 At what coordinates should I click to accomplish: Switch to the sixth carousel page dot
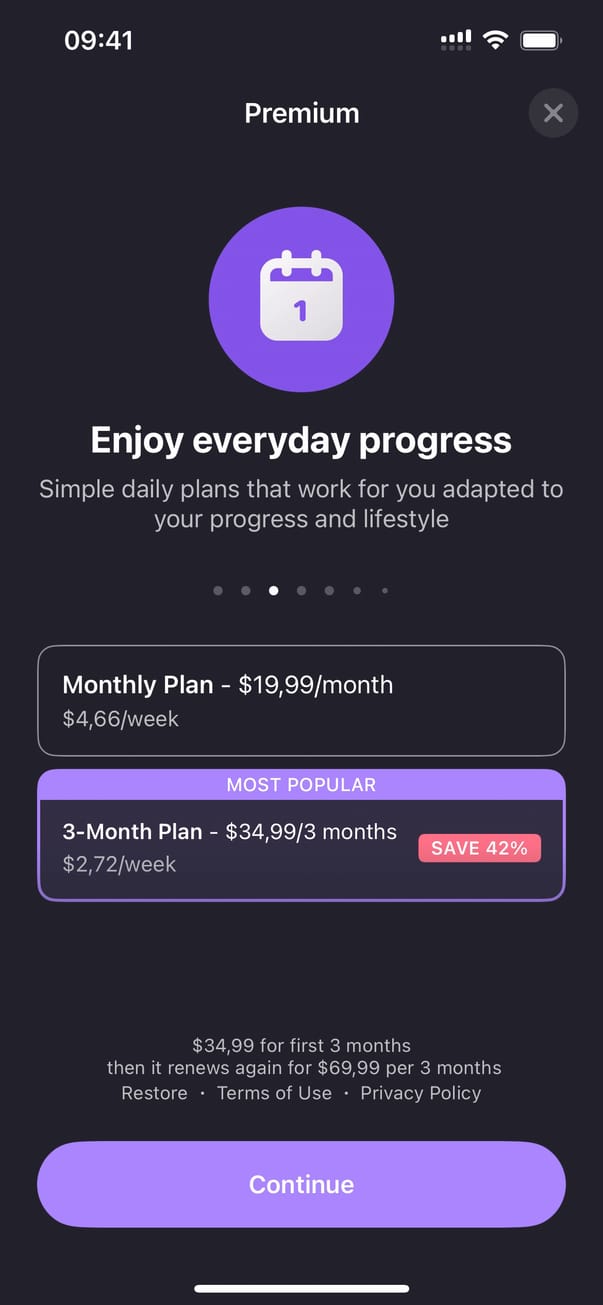(x=357, y=591)
